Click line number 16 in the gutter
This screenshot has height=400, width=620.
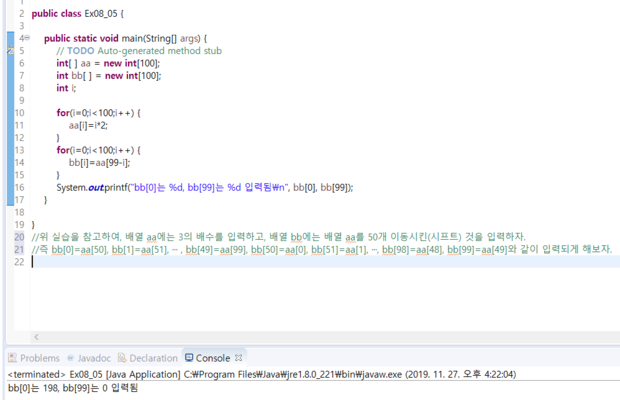[x=19, y=187]
